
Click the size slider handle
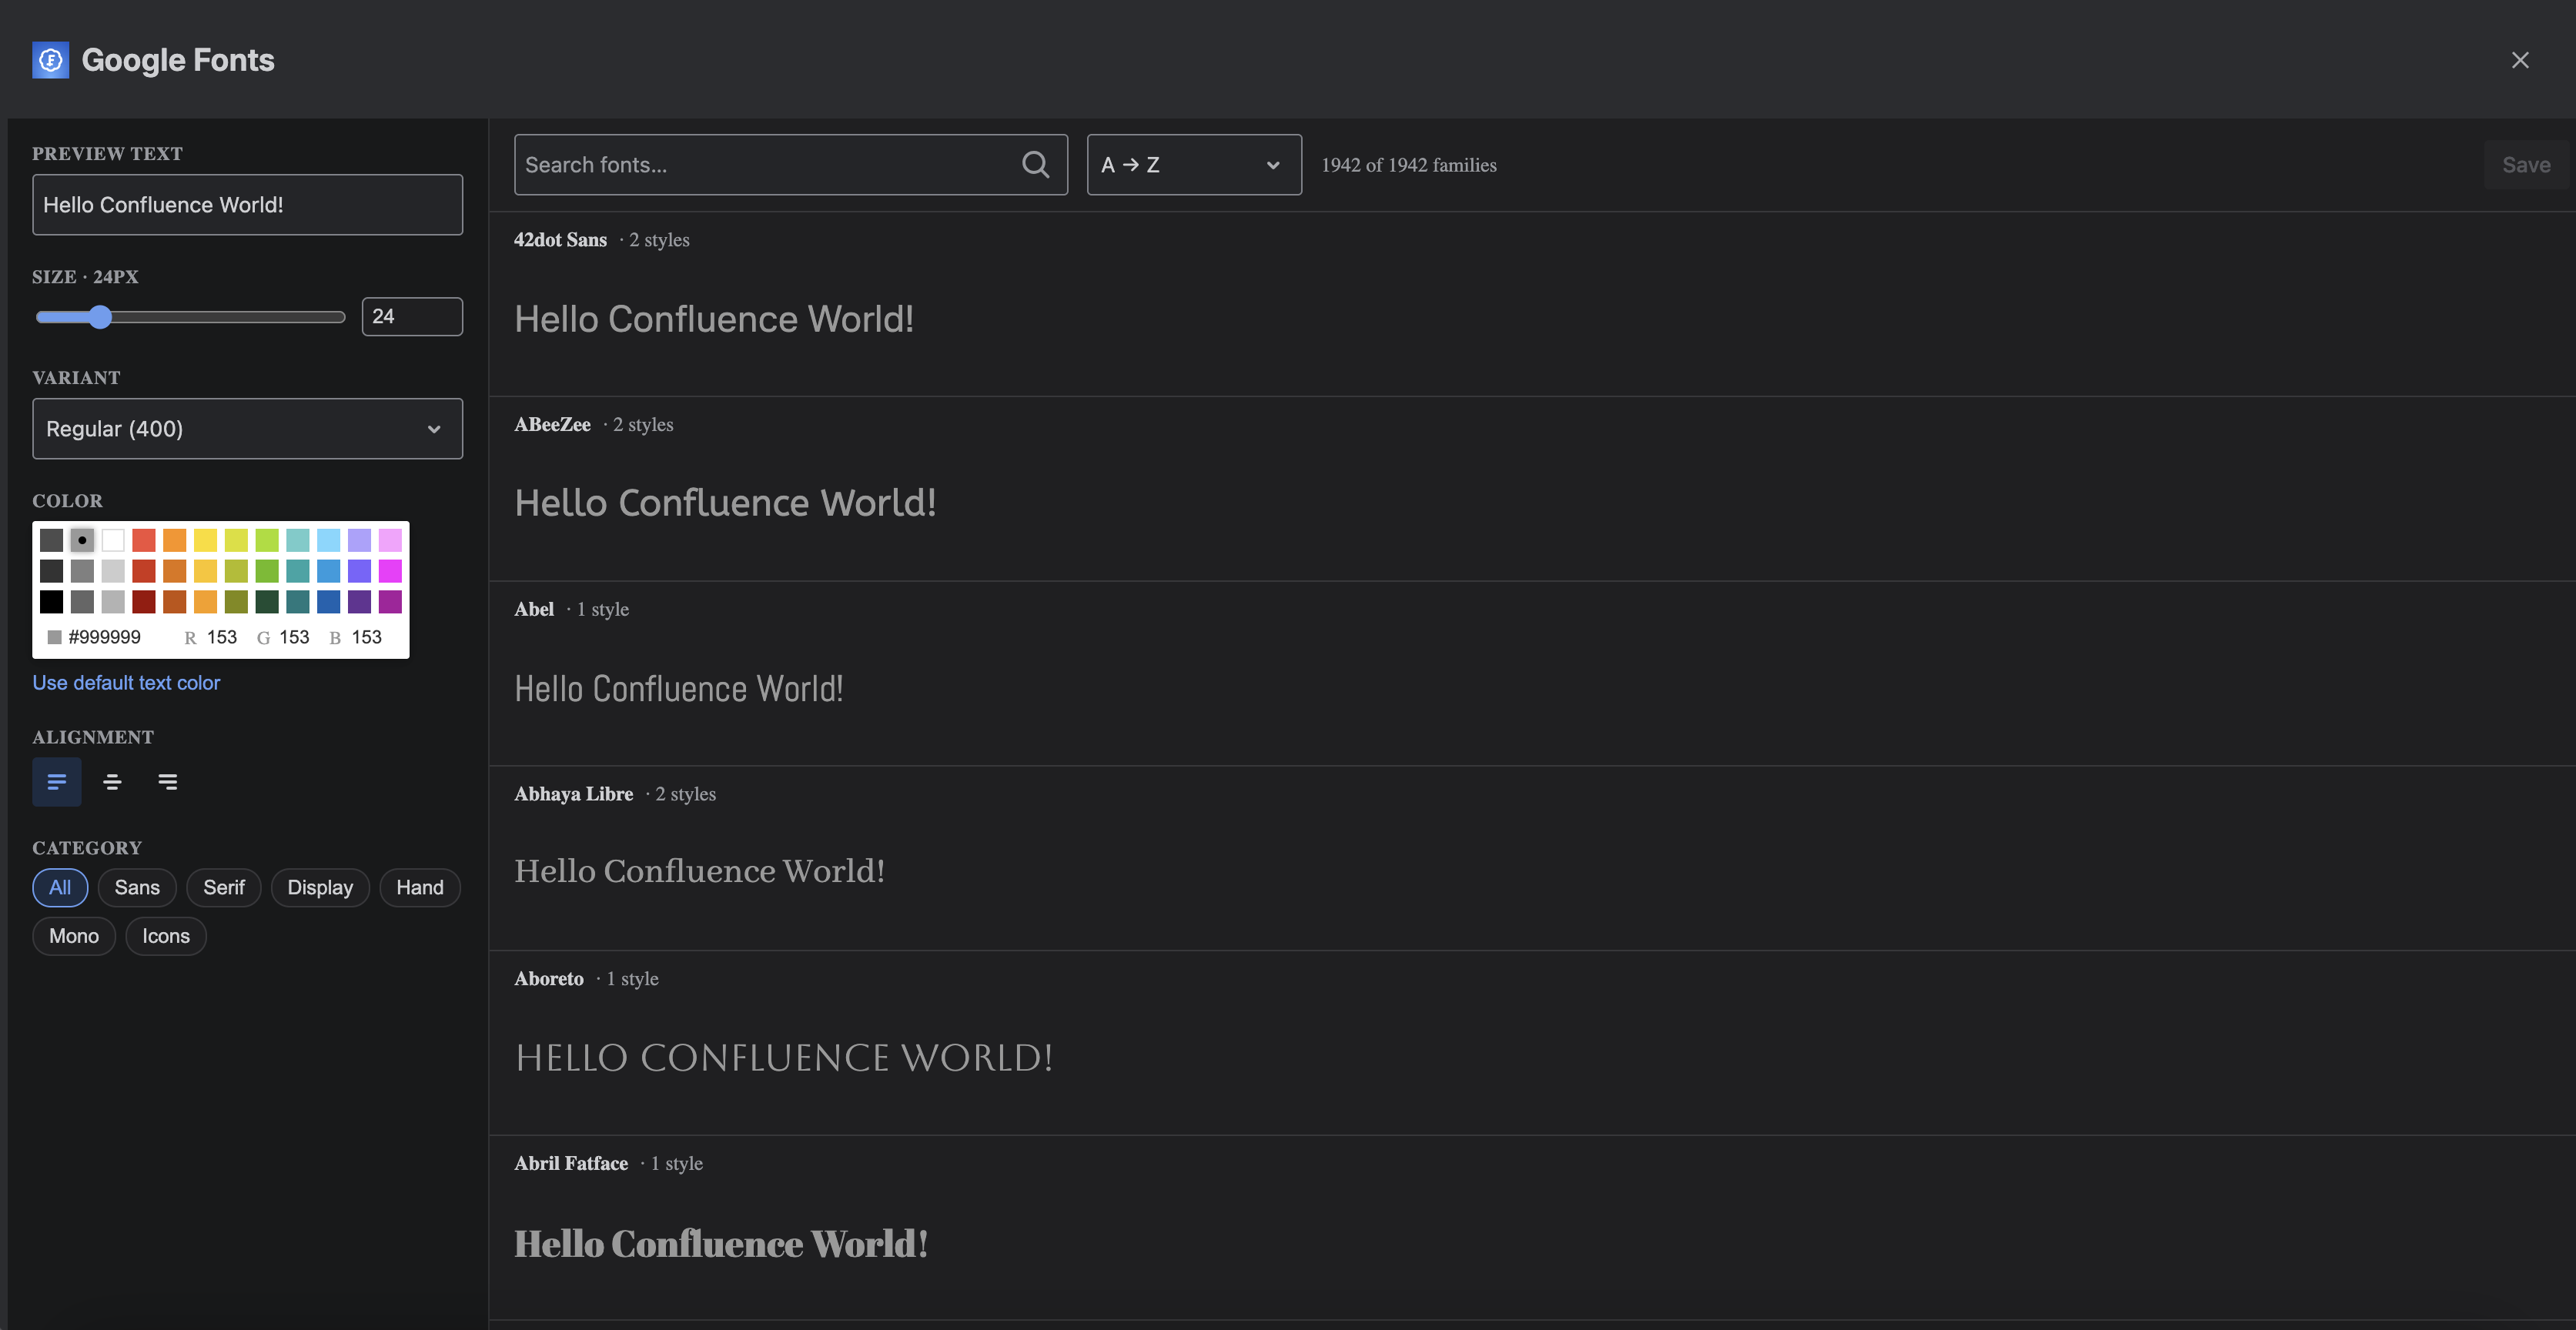pos(99,317)
